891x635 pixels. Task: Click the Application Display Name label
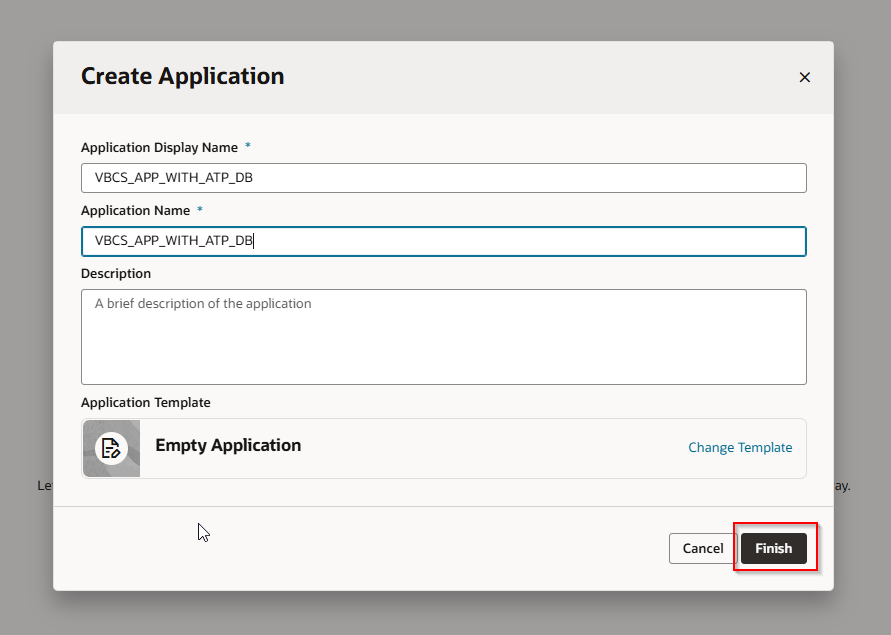pyautogui.click(x=158, y=147)
